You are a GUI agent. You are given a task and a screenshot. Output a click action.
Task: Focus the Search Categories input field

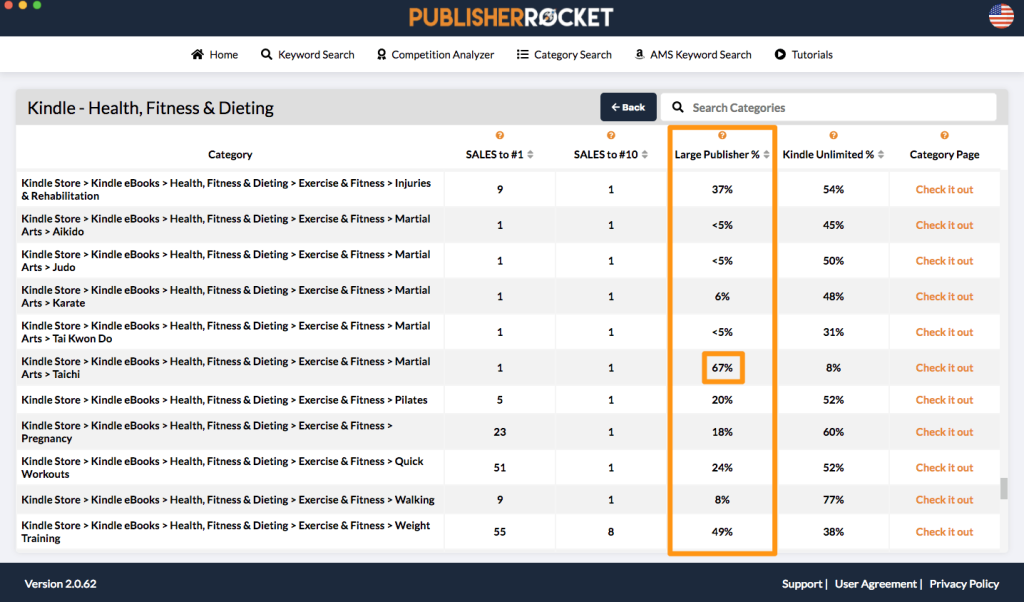tap(829, 107)
